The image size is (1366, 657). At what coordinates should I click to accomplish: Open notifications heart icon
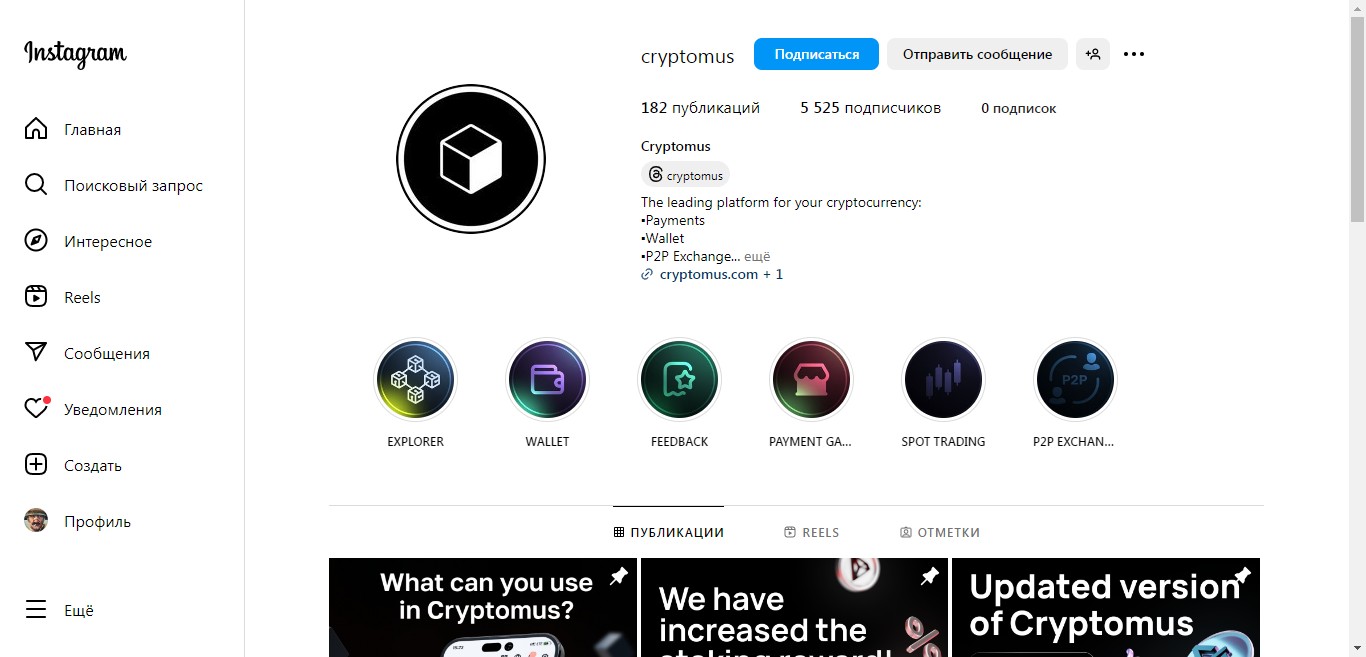tap(36, 409)
